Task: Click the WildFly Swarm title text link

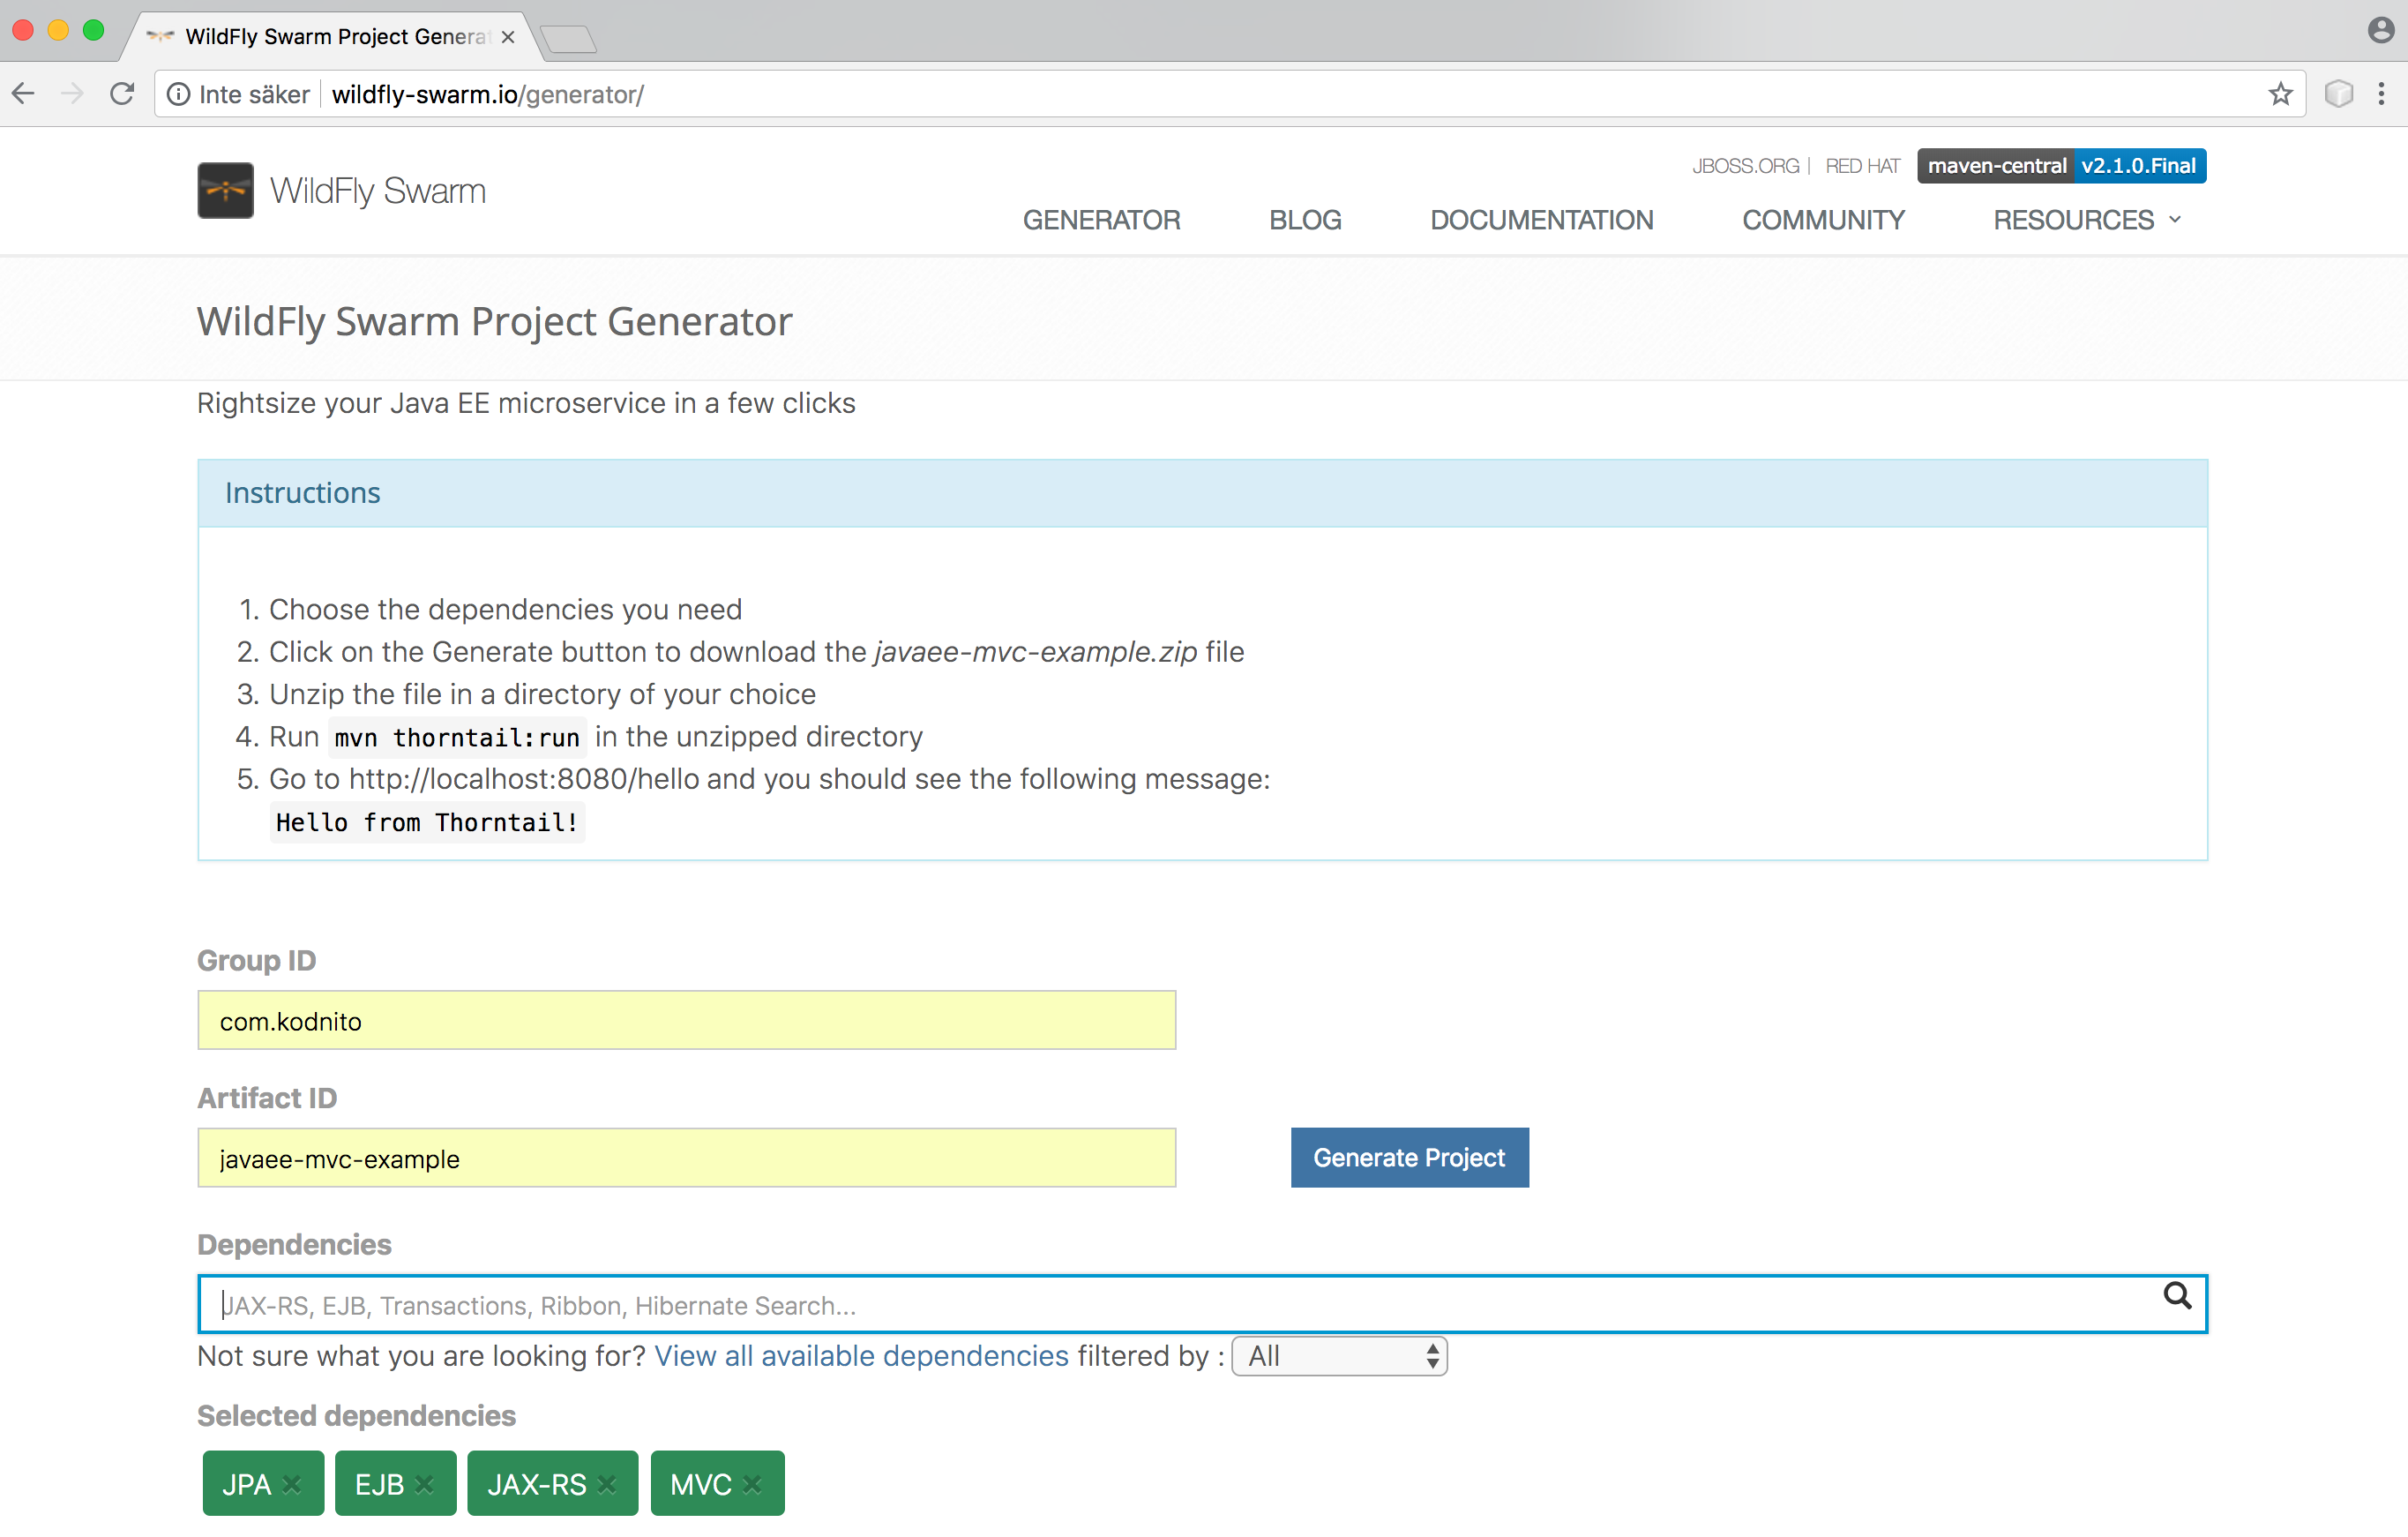Action: point(378,190)
